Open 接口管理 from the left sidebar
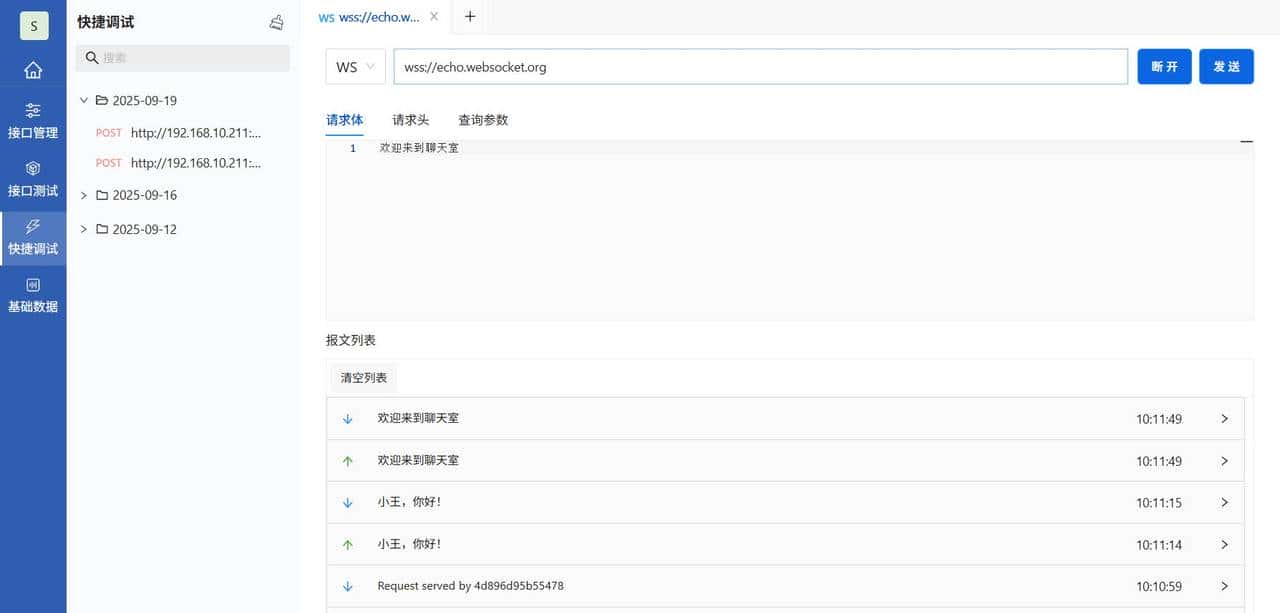Screen dimensions: 1280x613 33,120
